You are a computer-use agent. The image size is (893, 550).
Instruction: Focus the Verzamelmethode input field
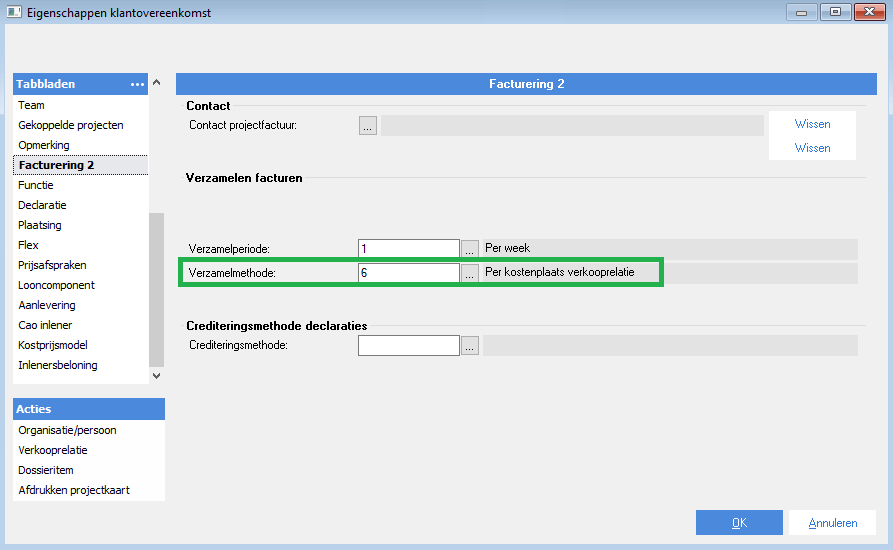click(409, 273)
